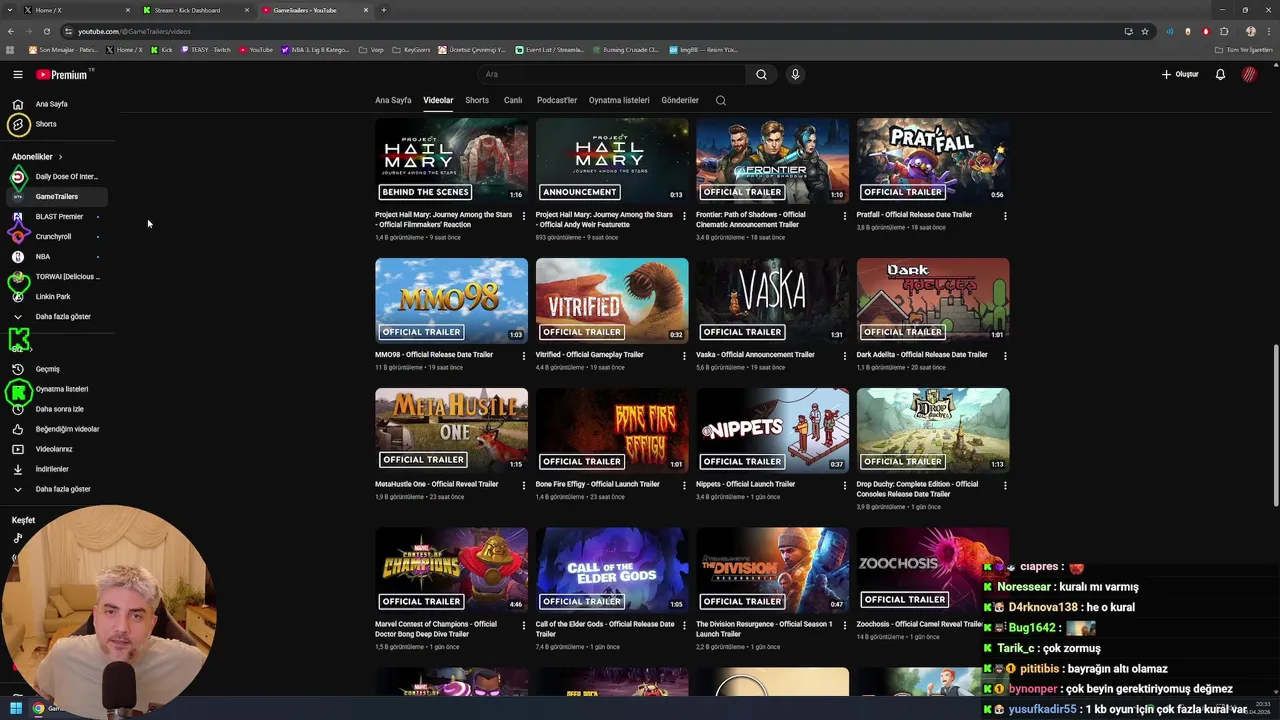The height and width of the screenshot is (720, 1280).
Task: Click the YouTube Premium logo
Action: pyautogui.click(x=62, y=74)
